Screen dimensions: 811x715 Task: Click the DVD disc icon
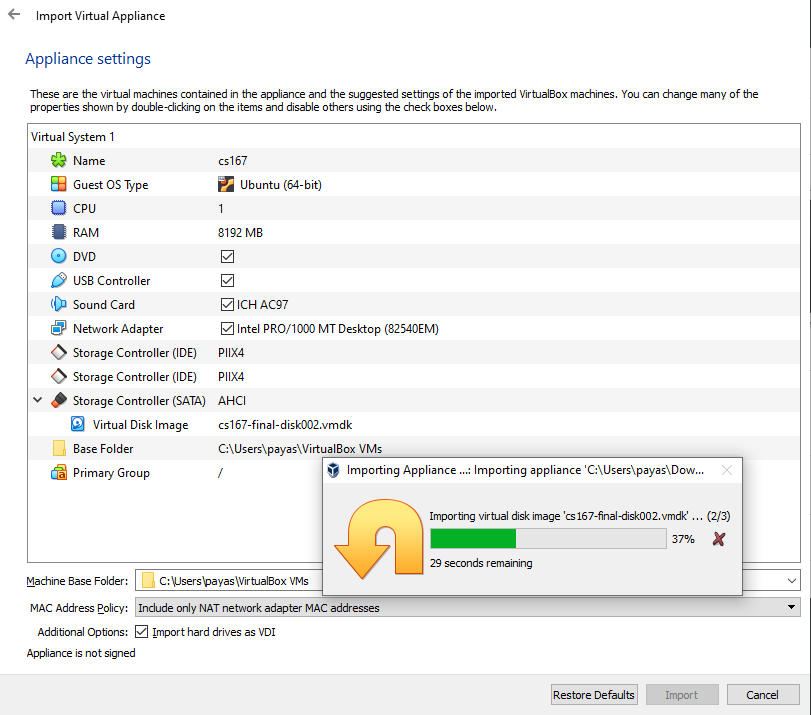pos(58,256)
